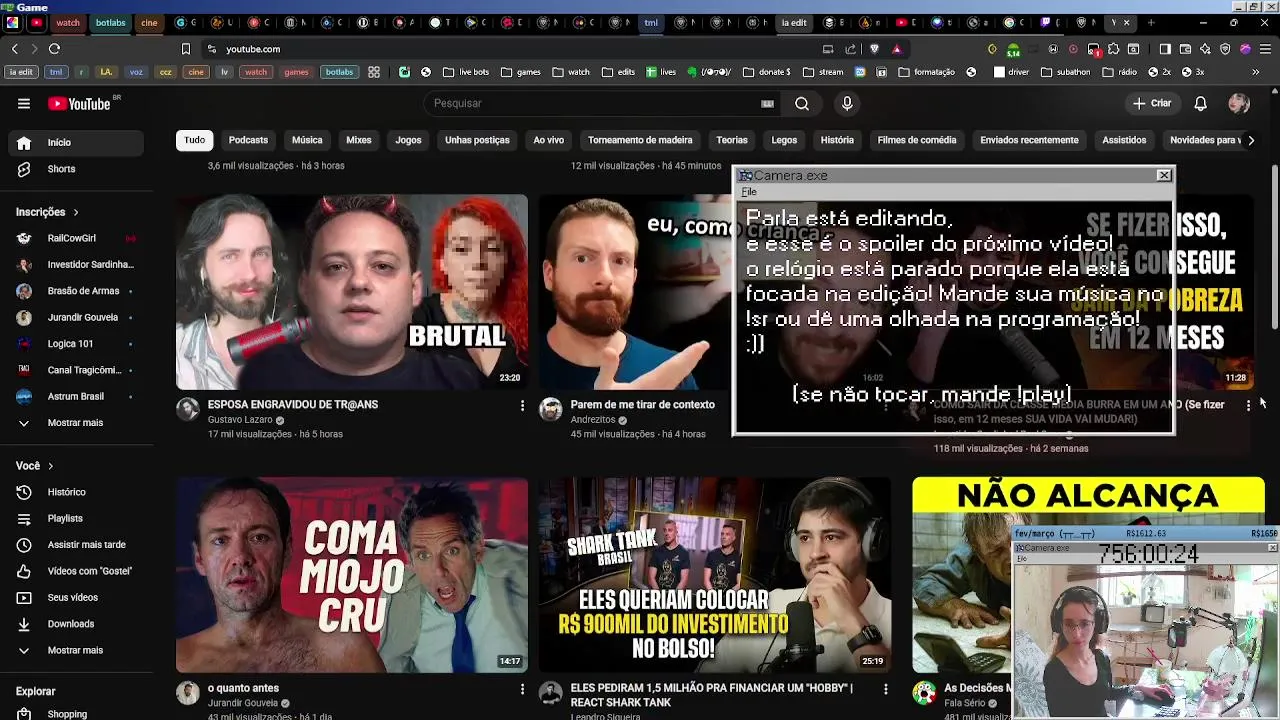The height and width of the screenshot is (720, 1280).
Task: Open ESPOSA ENGRAVIDOU DE TR@ANS video thumbnail
Action: click(352, 291)
